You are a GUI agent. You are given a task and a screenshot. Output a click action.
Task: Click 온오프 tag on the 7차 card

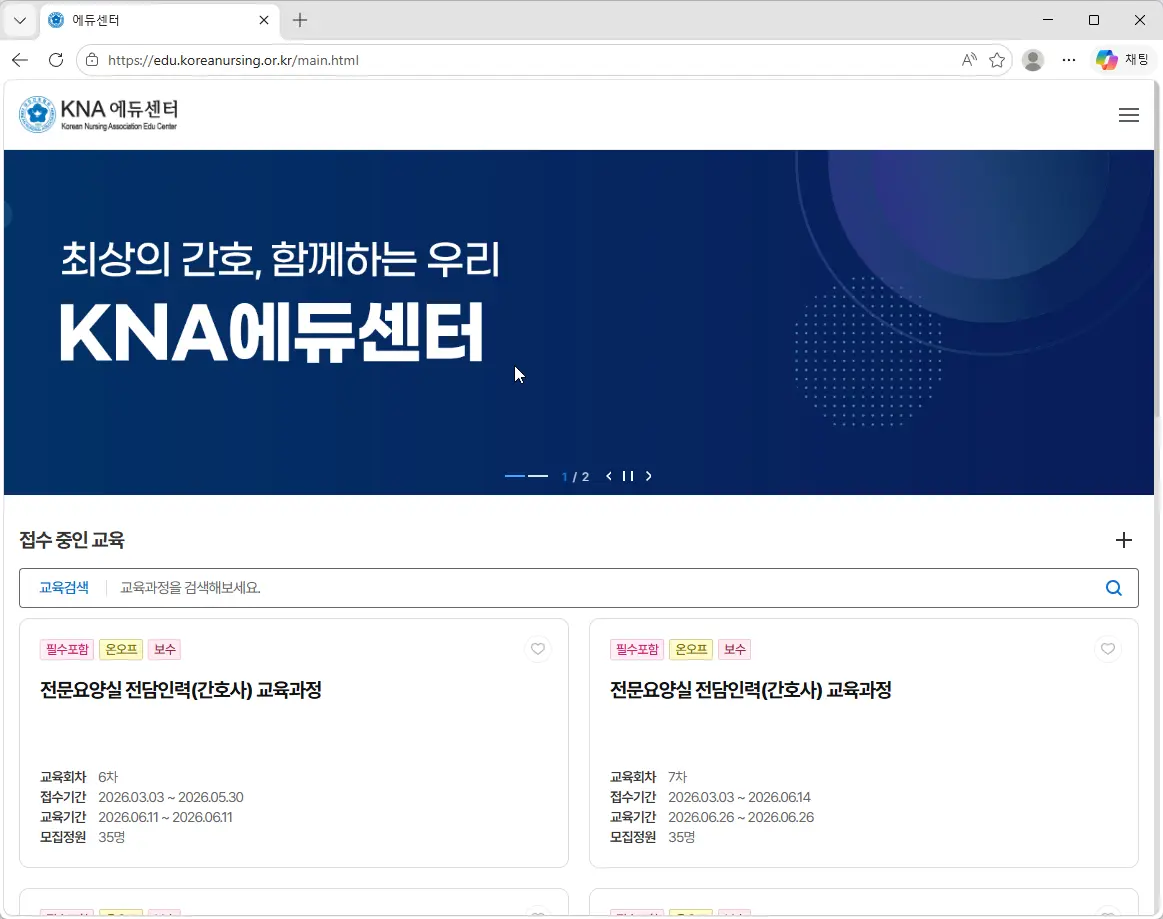coord(691,649)
